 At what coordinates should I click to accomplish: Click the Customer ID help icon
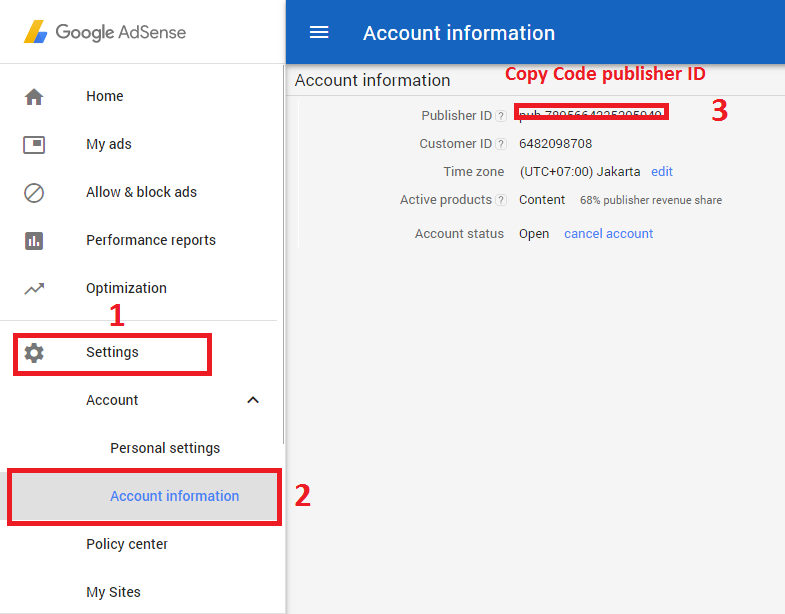(x=501, y=144)
